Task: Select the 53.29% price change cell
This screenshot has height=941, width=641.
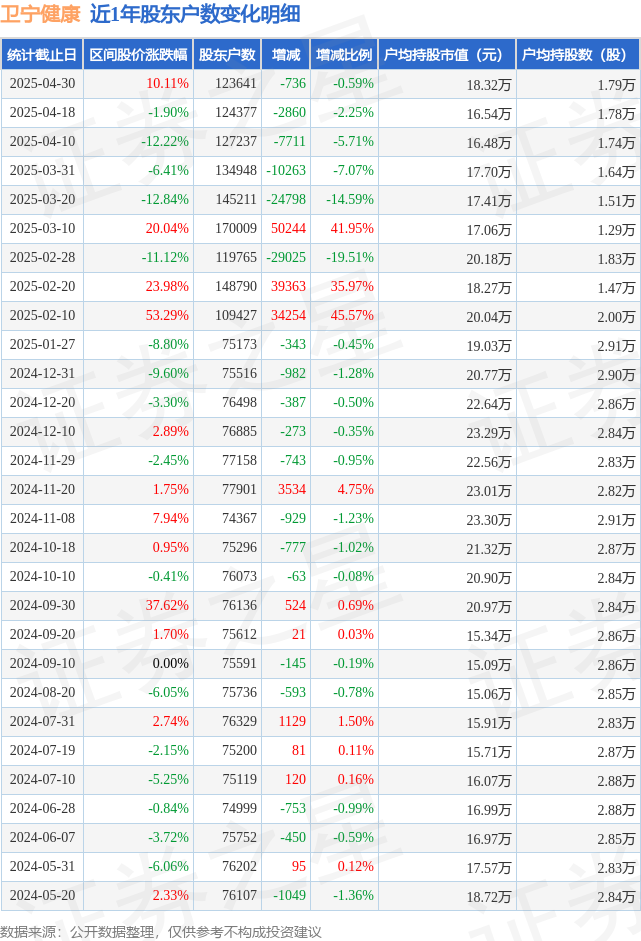Action: pyautogui.click(x=167, y=316)
